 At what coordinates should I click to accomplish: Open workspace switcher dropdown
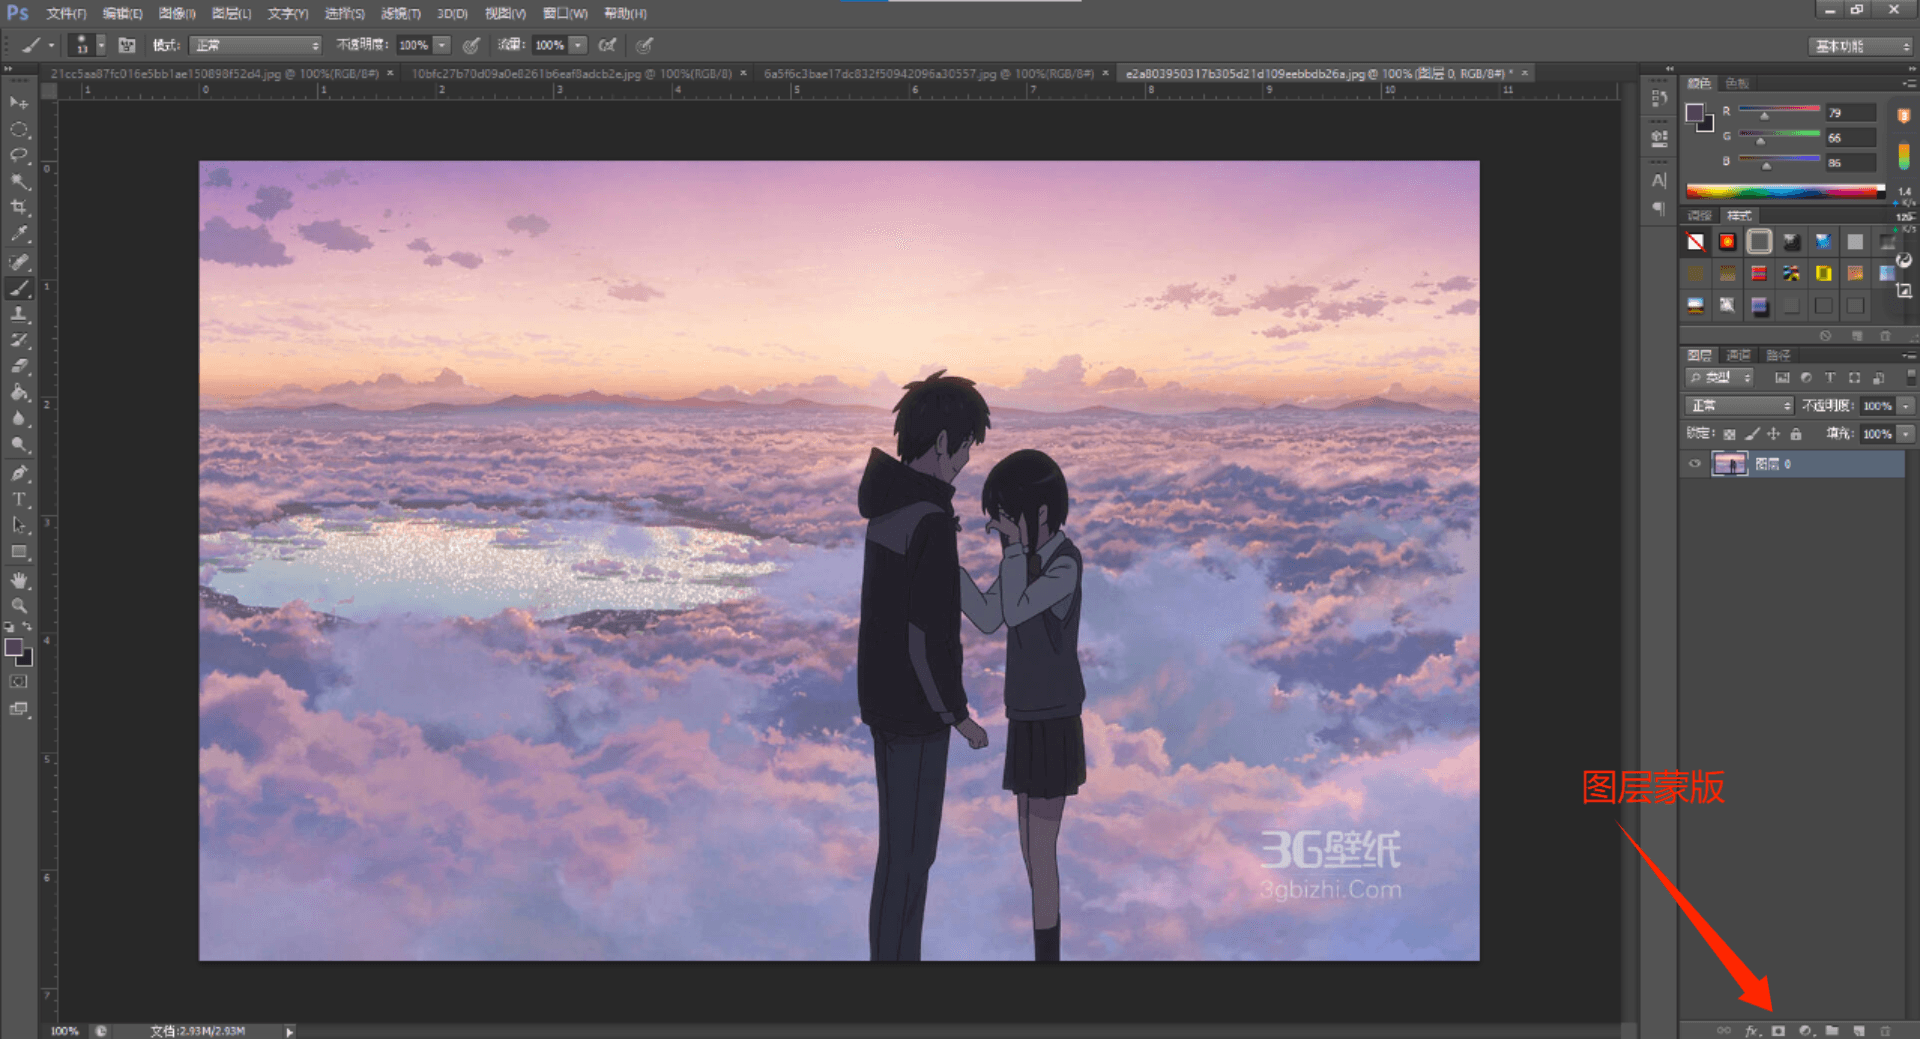tap(1861, 46)
